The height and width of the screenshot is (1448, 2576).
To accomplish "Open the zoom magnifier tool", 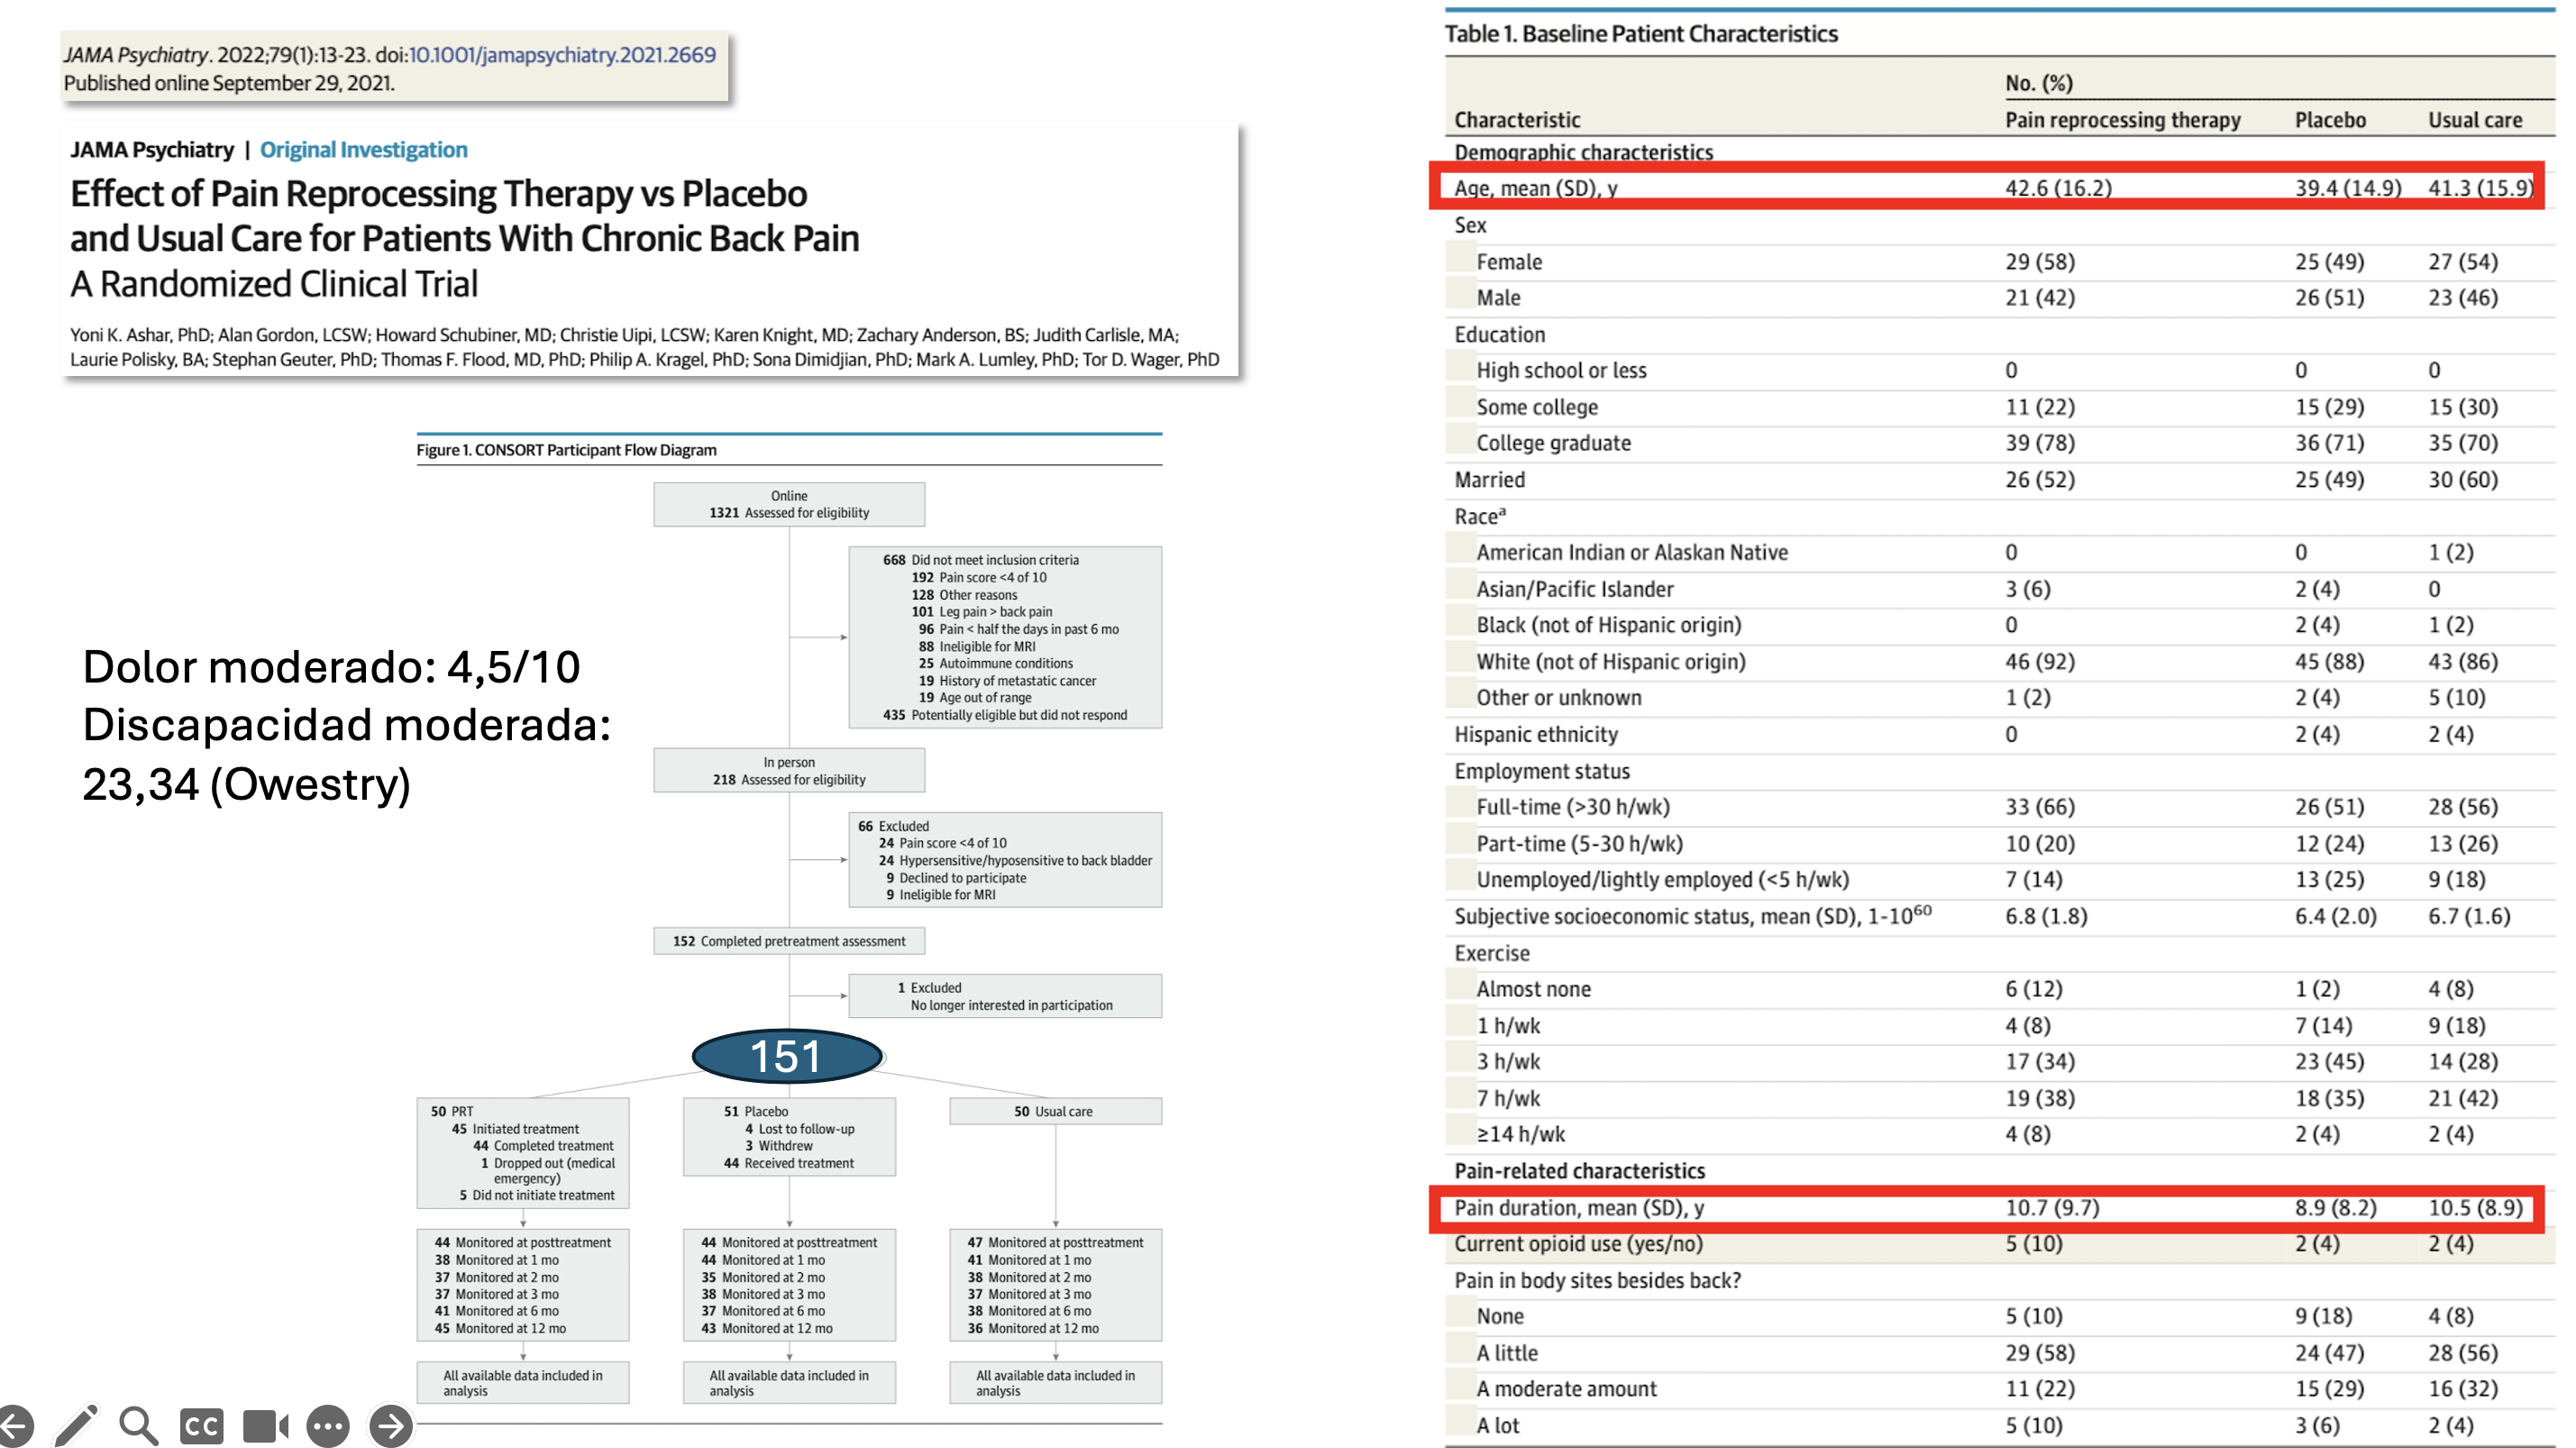I will click(x=138, y=1426).
